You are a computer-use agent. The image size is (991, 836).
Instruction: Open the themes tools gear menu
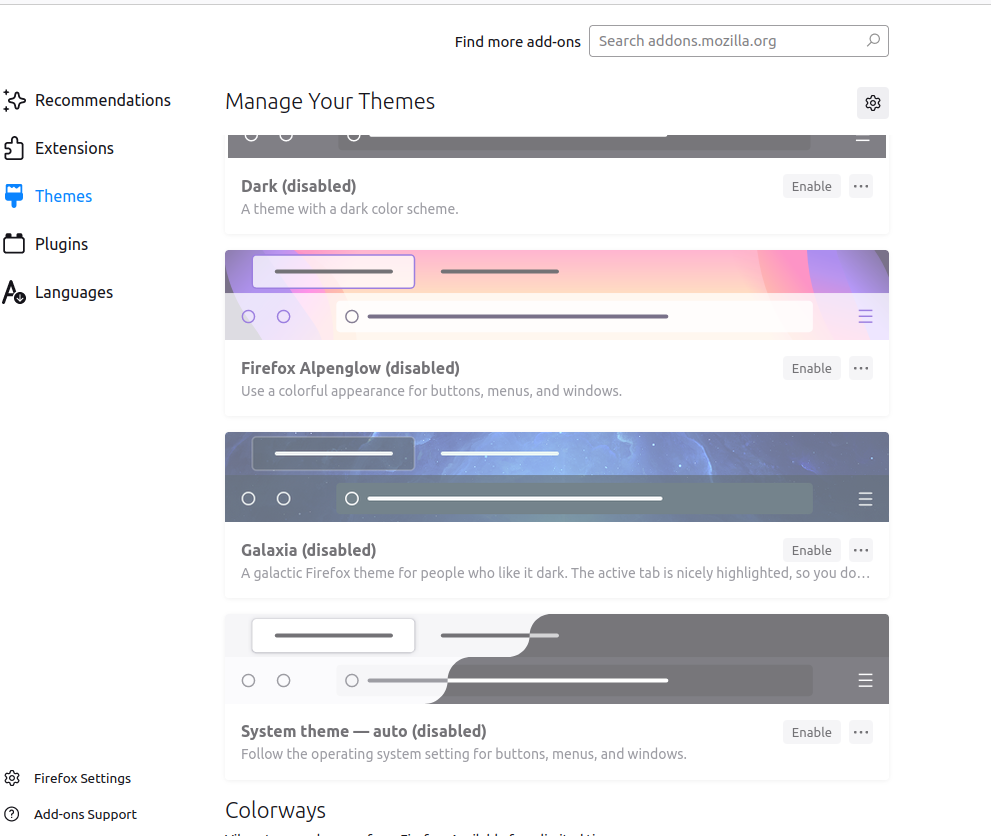coord(873,103)
